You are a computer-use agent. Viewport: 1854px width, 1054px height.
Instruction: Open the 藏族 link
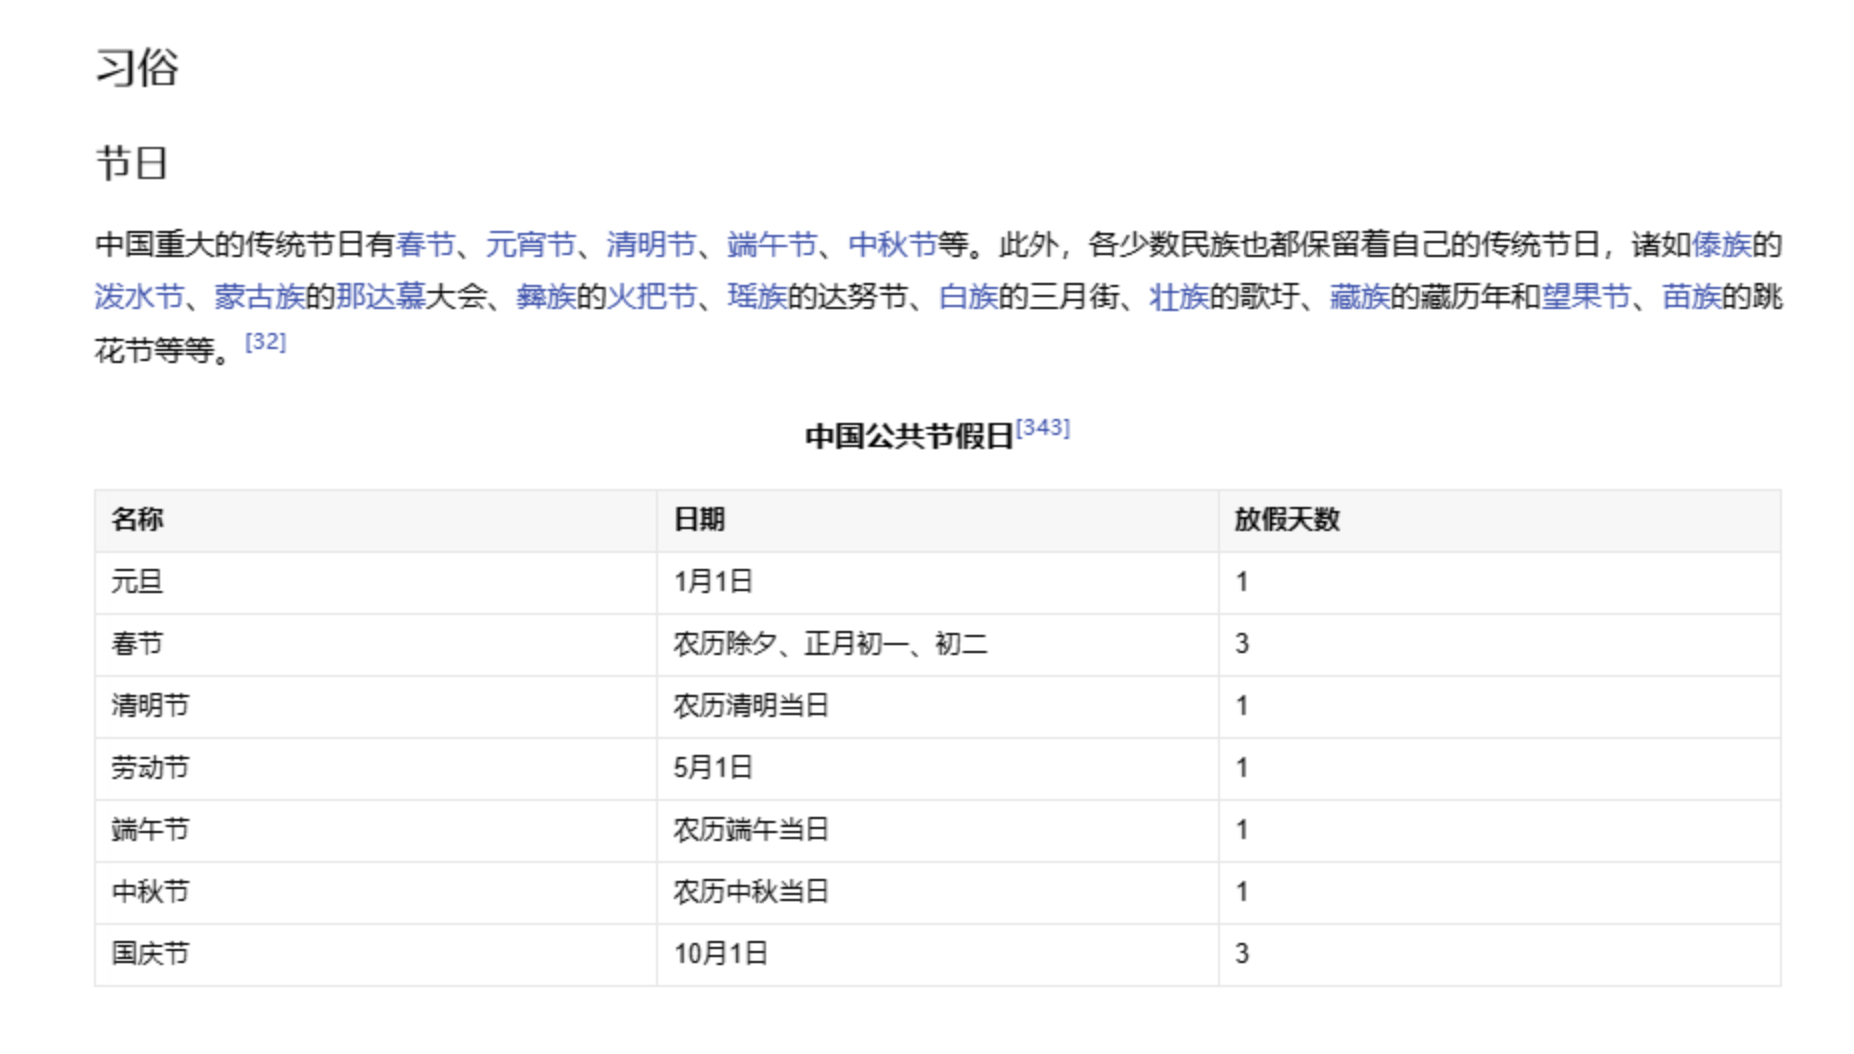[x=1360, y=297]
